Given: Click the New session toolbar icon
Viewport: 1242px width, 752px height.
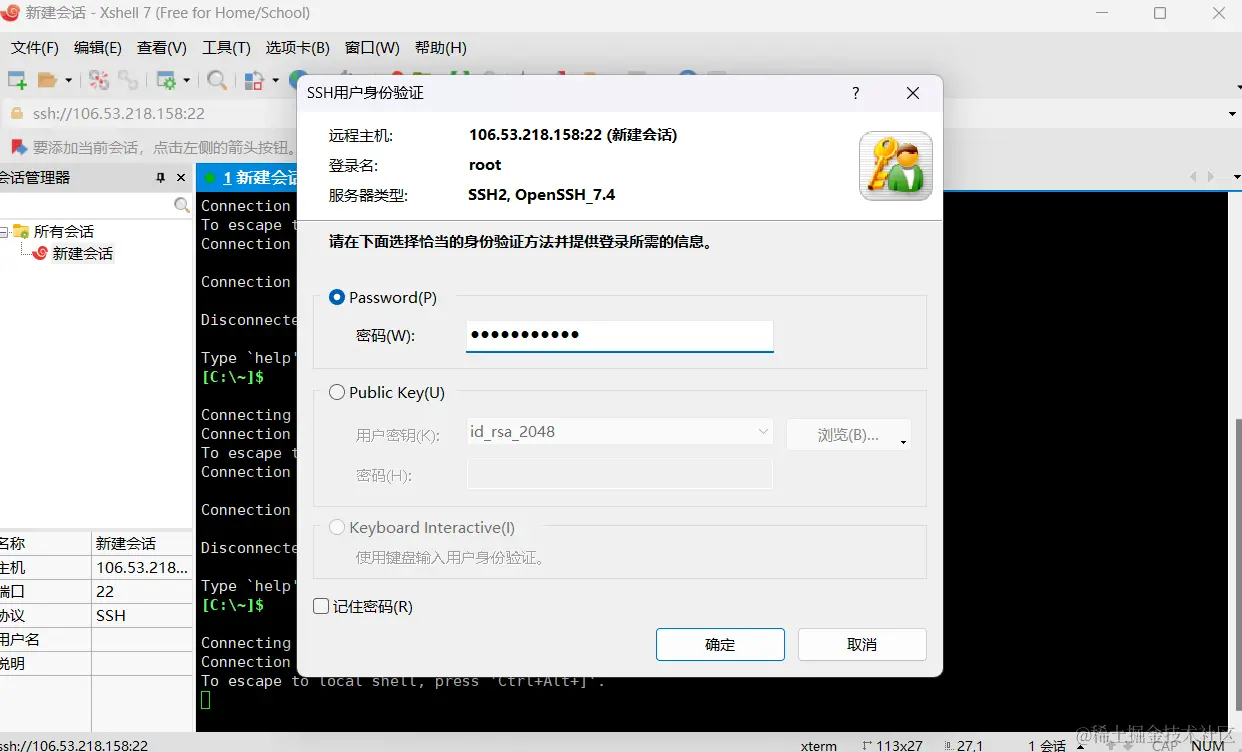Looking at the screenshot, I should click(x=17, y=80).
